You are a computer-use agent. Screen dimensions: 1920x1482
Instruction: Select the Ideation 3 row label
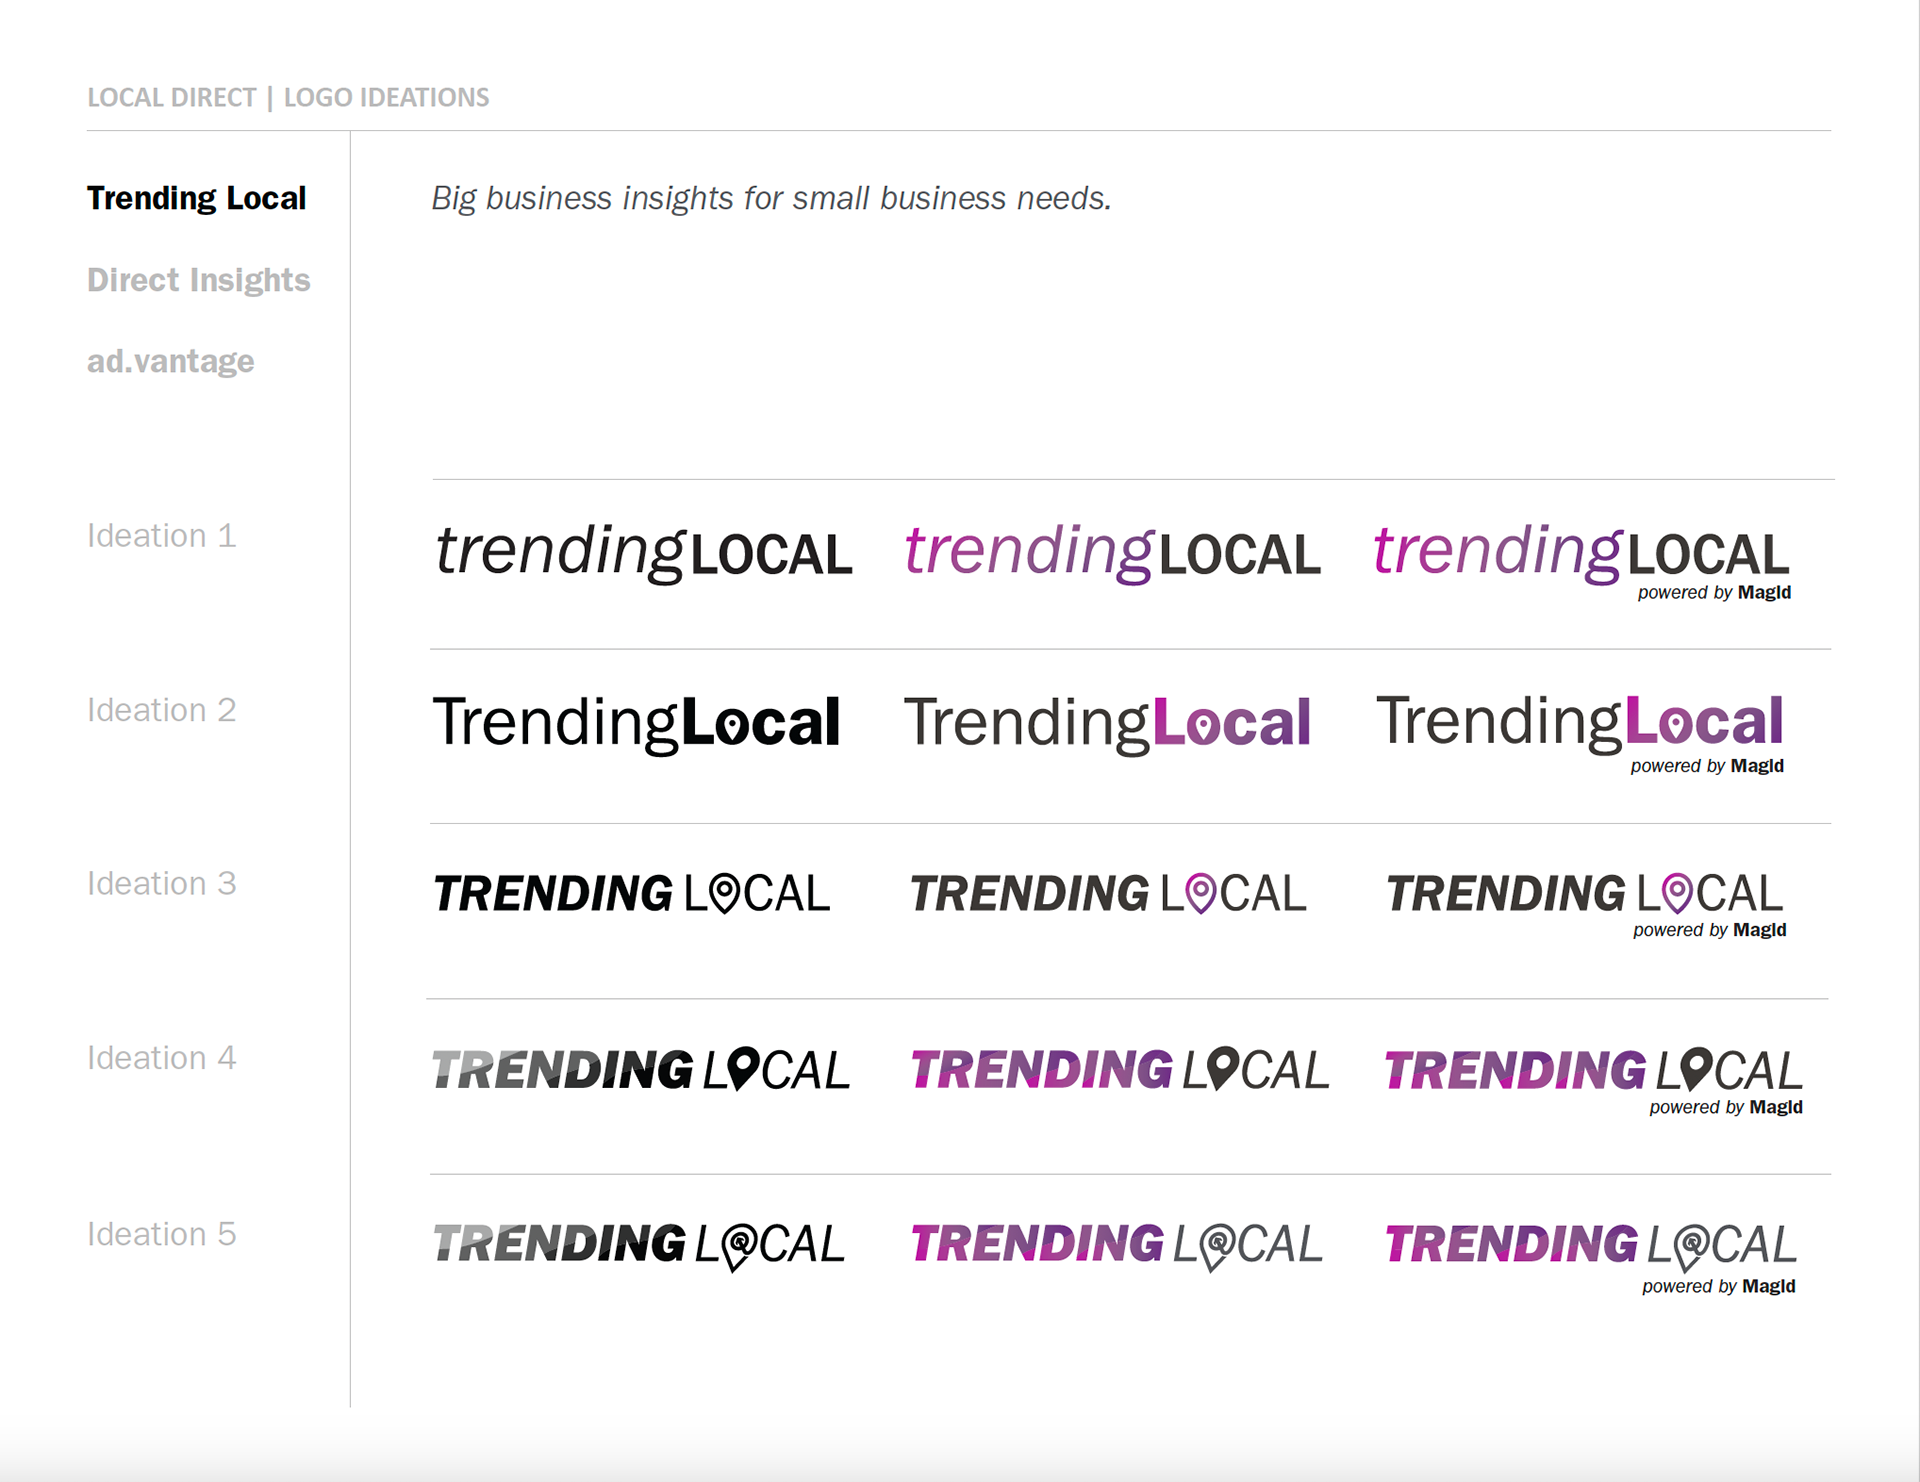point(161,884)
